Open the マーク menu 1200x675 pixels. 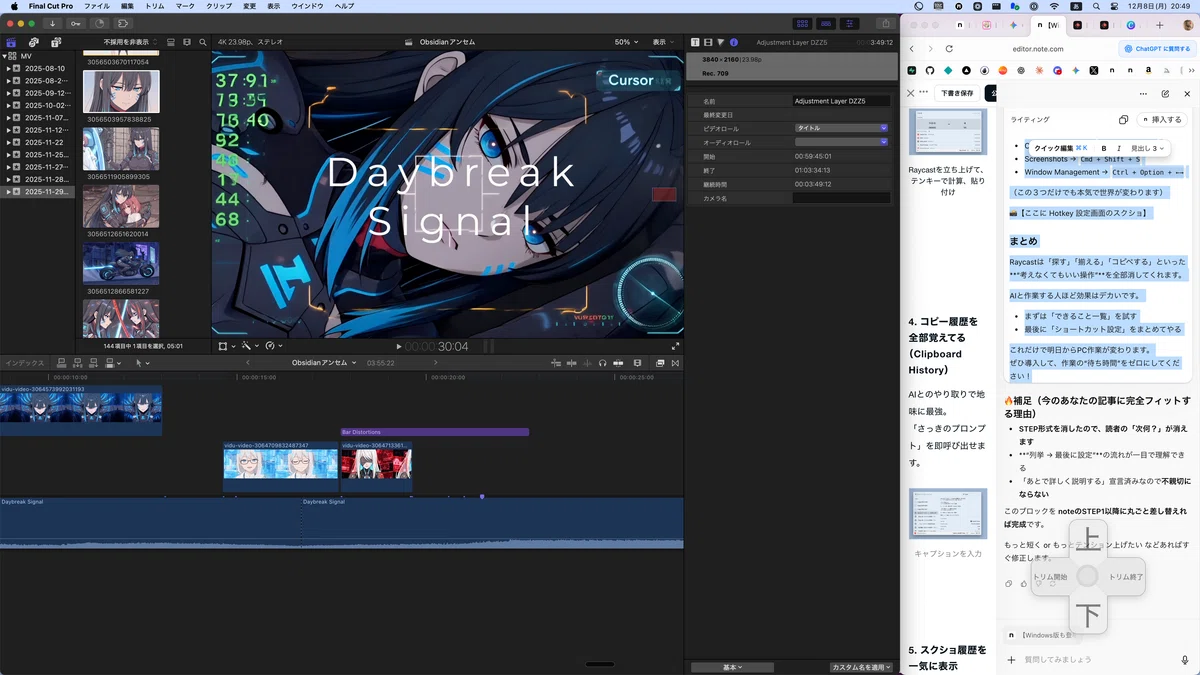[x=185, y=6]
